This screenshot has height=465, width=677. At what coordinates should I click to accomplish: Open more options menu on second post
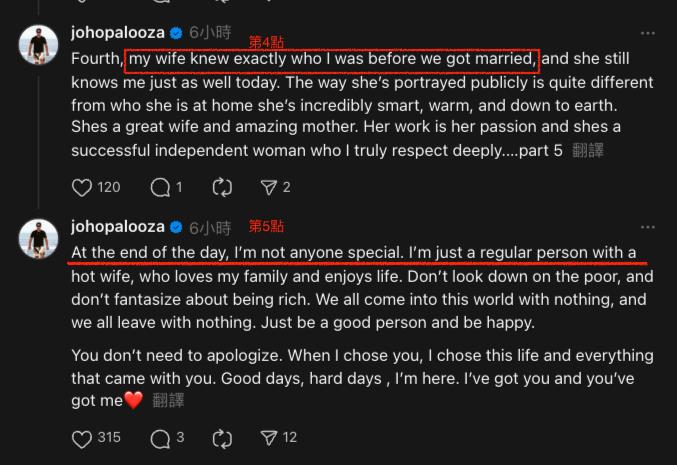[646, 228]
